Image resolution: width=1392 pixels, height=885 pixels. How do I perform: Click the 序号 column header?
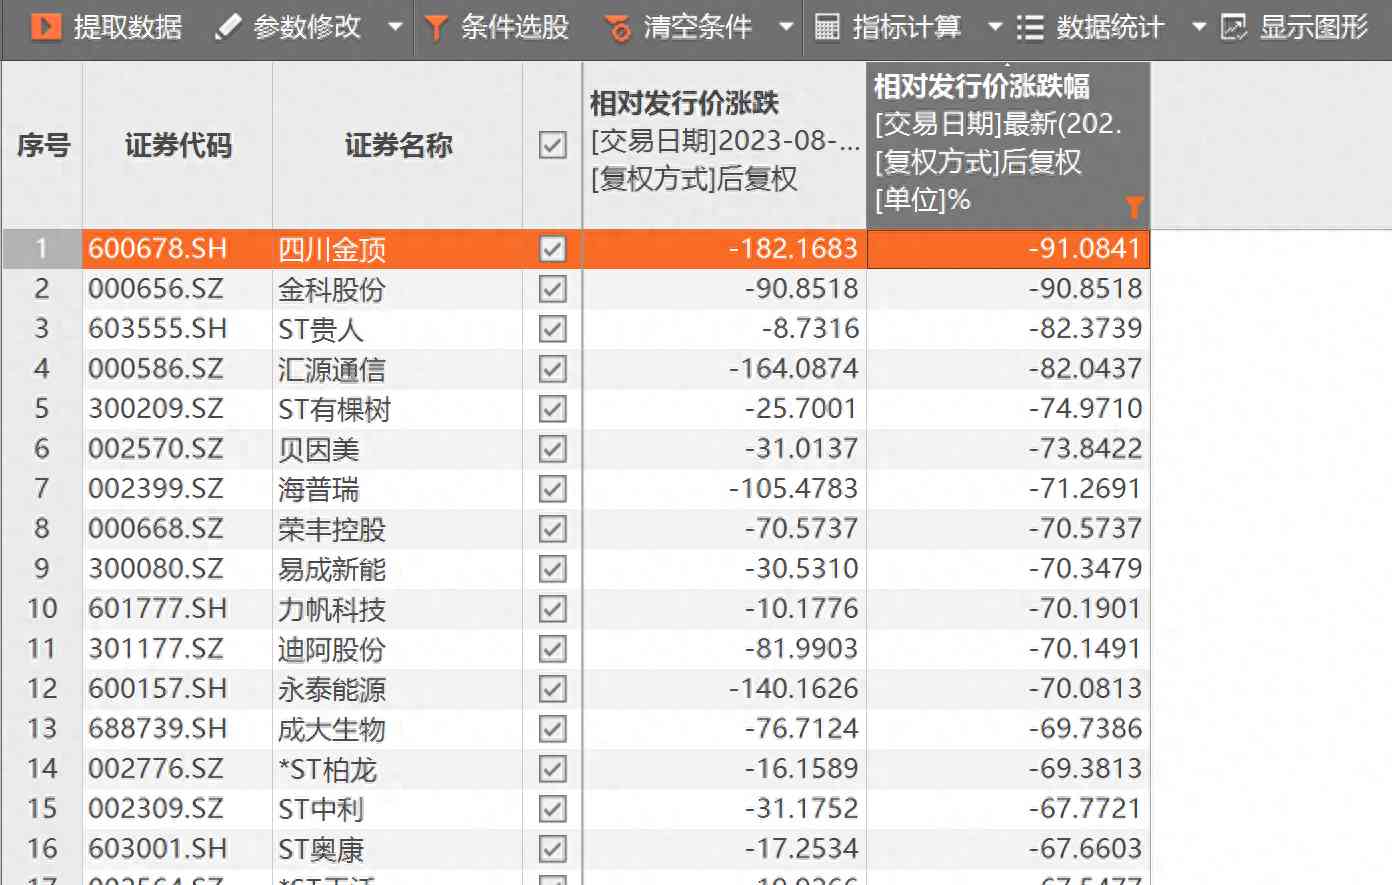43,145
